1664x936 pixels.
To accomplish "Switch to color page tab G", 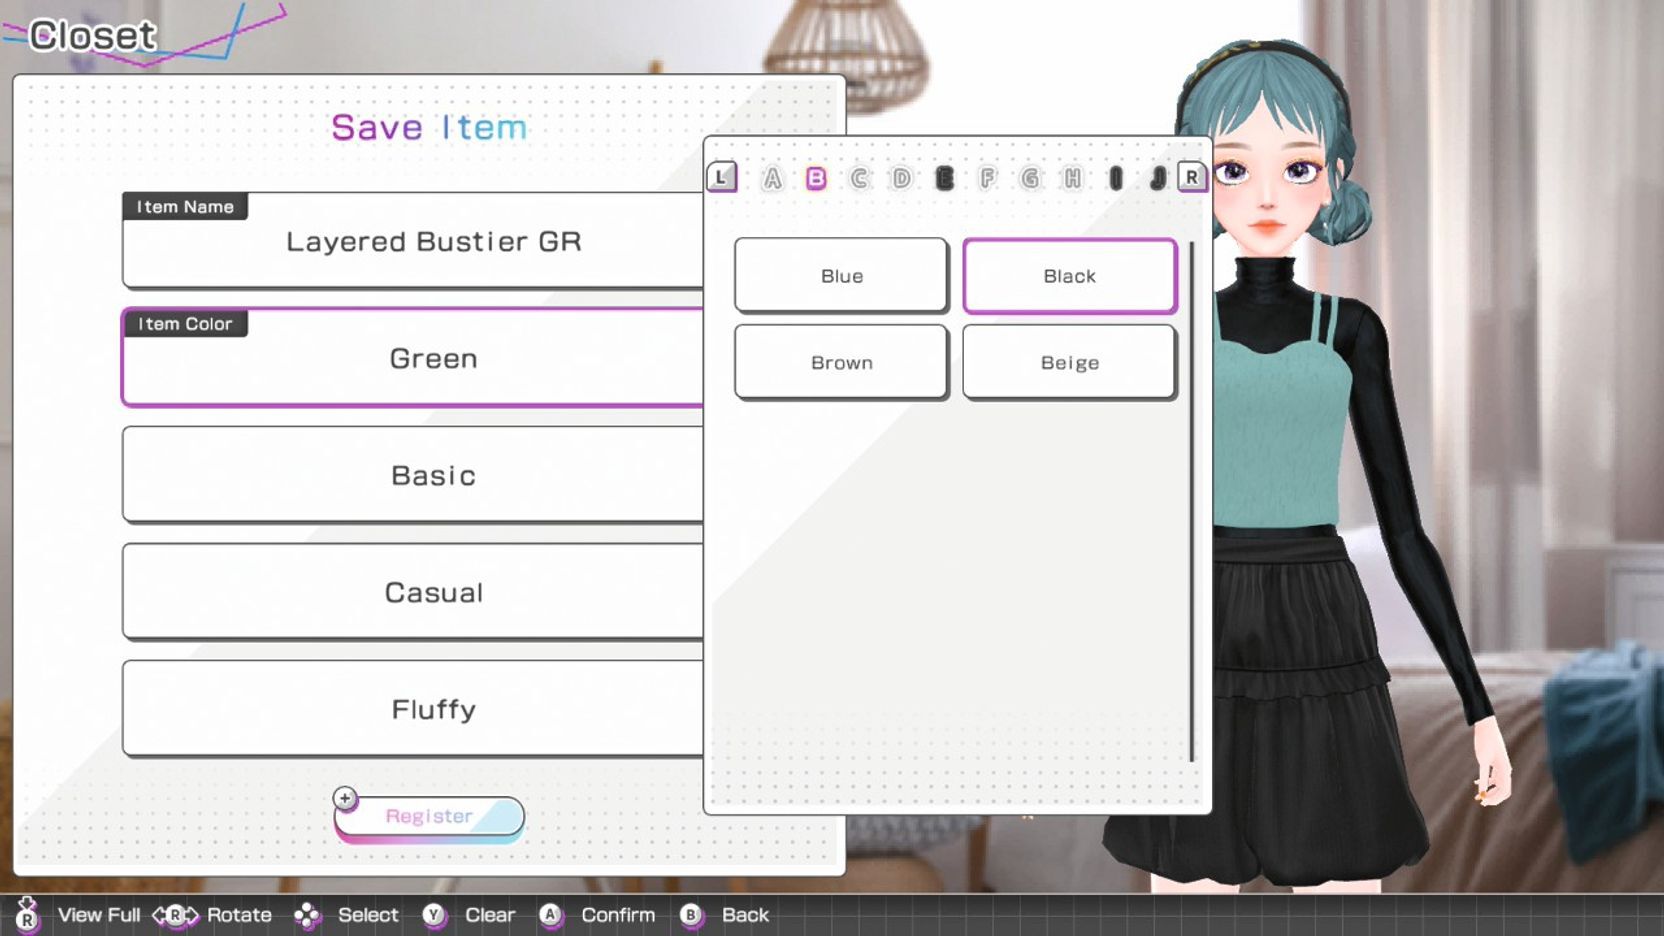I will pyautogui.click(x=1030, y=178).
